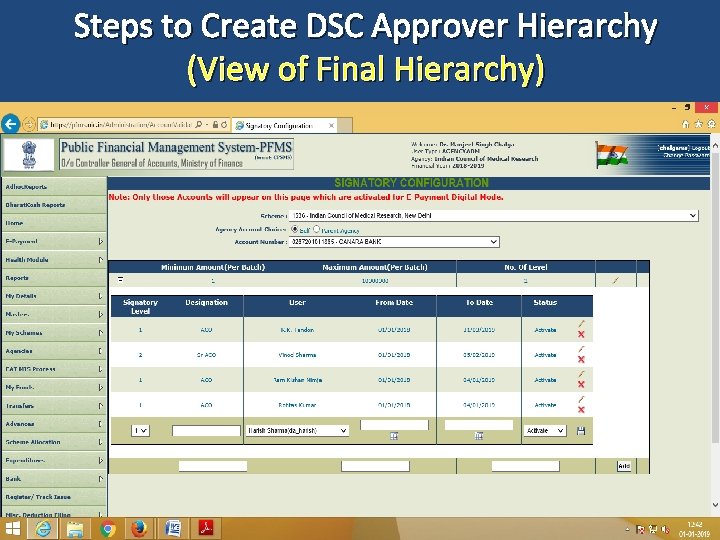Edit the K.K. Tandon signatory row
The height and width of the screenshot is (540, 720).
click(581, 324)
